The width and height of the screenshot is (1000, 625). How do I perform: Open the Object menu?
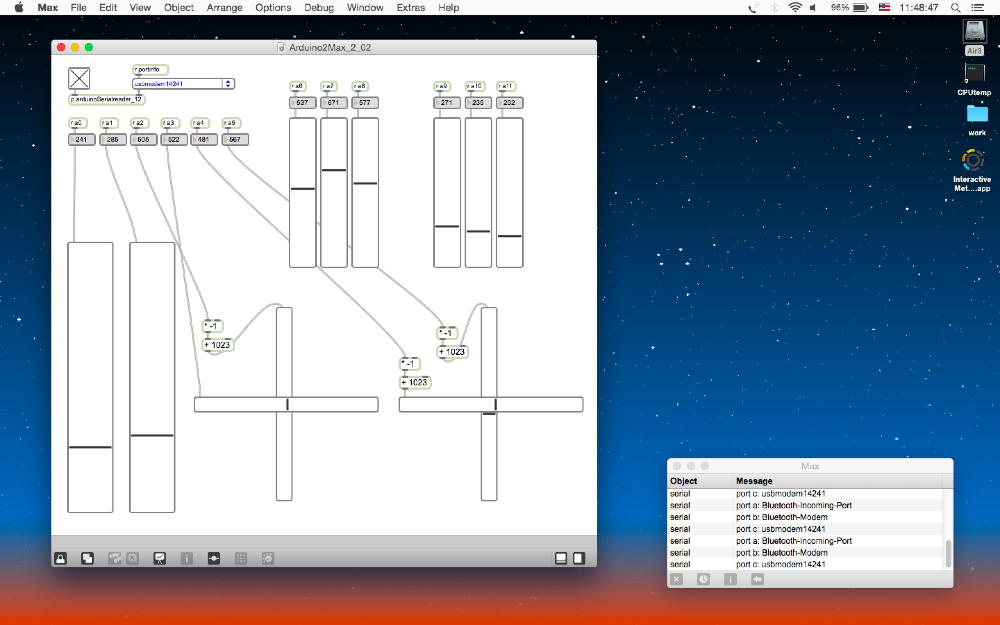[179, 7]
